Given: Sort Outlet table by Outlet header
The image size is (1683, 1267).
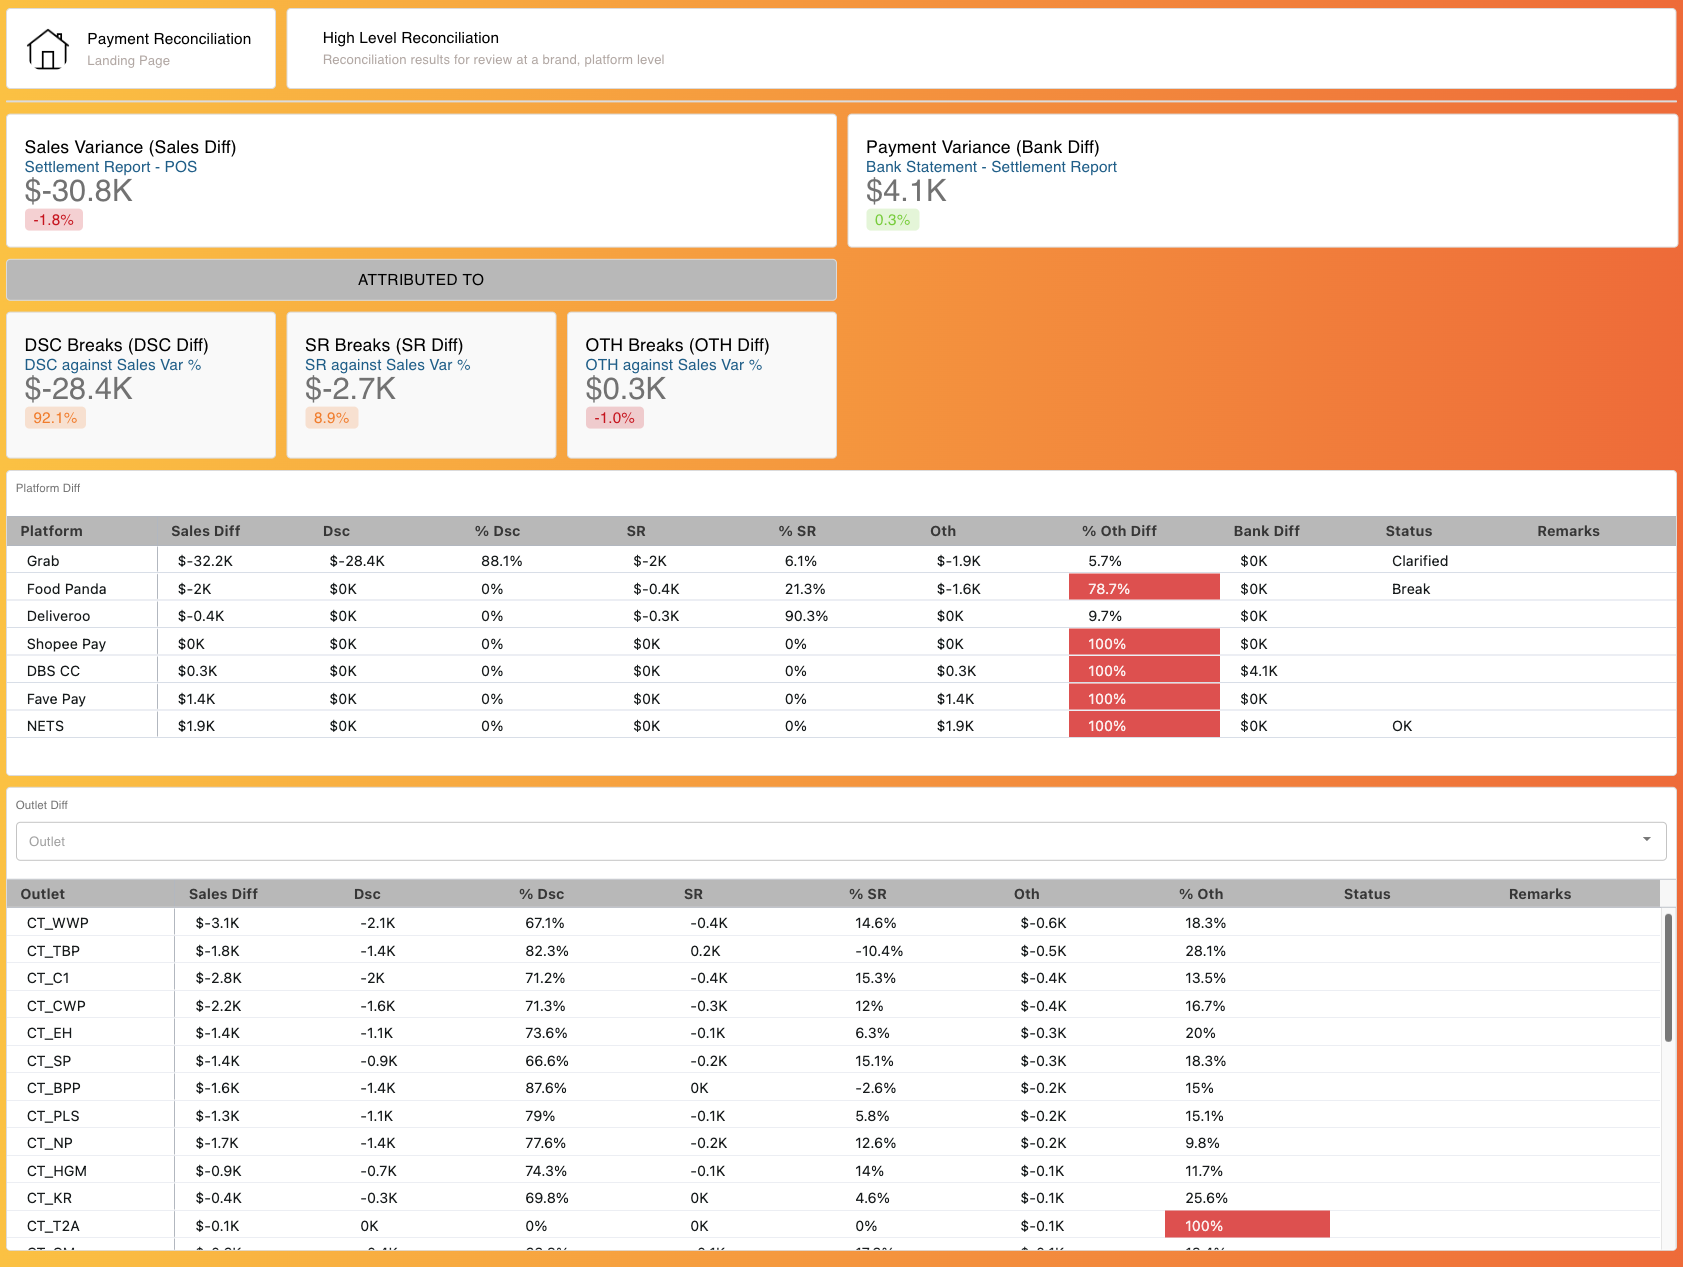Looking at the screenshot, I should tap(43, 894).
